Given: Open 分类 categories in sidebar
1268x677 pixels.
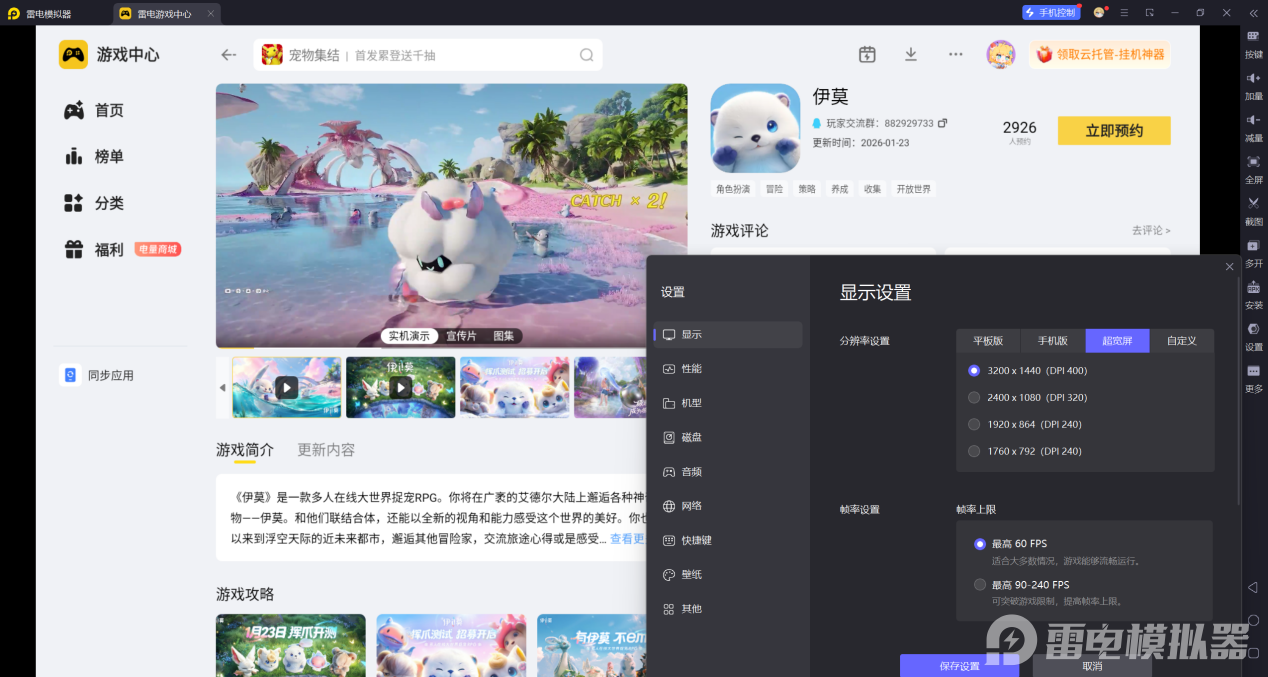Looking at the screenshot, I should click(x=94, y=203).
